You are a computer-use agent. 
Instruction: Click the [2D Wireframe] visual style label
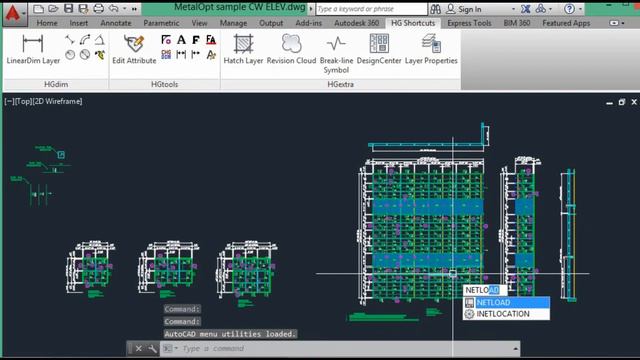pos(58,101)
